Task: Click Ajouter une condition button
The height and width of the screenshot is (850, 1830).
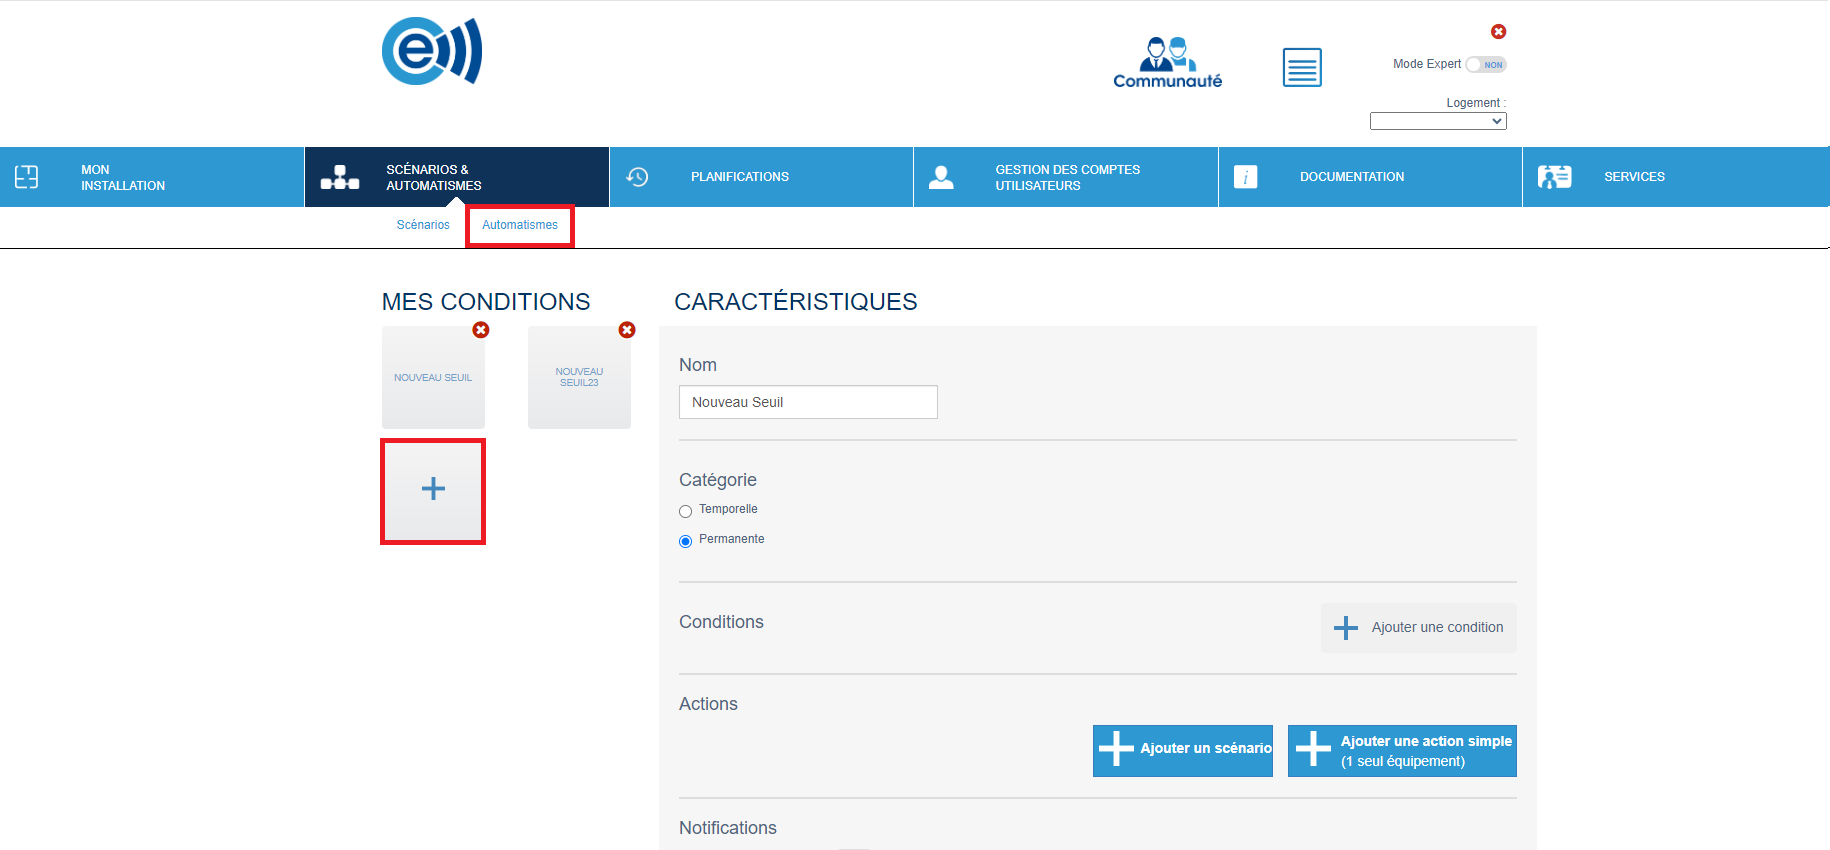Action: 1418,628
